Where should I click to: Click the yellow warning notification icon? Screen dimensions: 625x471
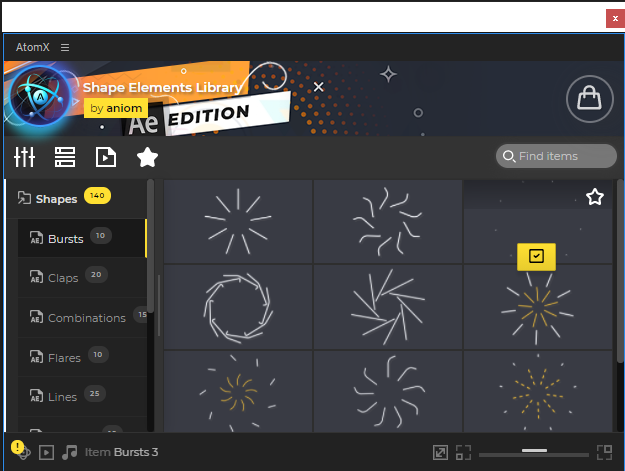(18, 447)
